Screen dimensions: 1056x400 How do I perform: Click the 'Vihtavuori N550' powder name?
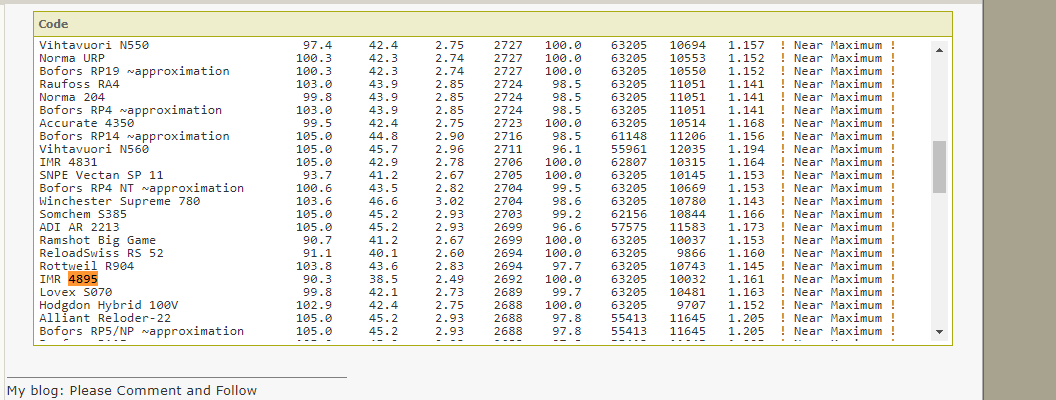point(94,45)
